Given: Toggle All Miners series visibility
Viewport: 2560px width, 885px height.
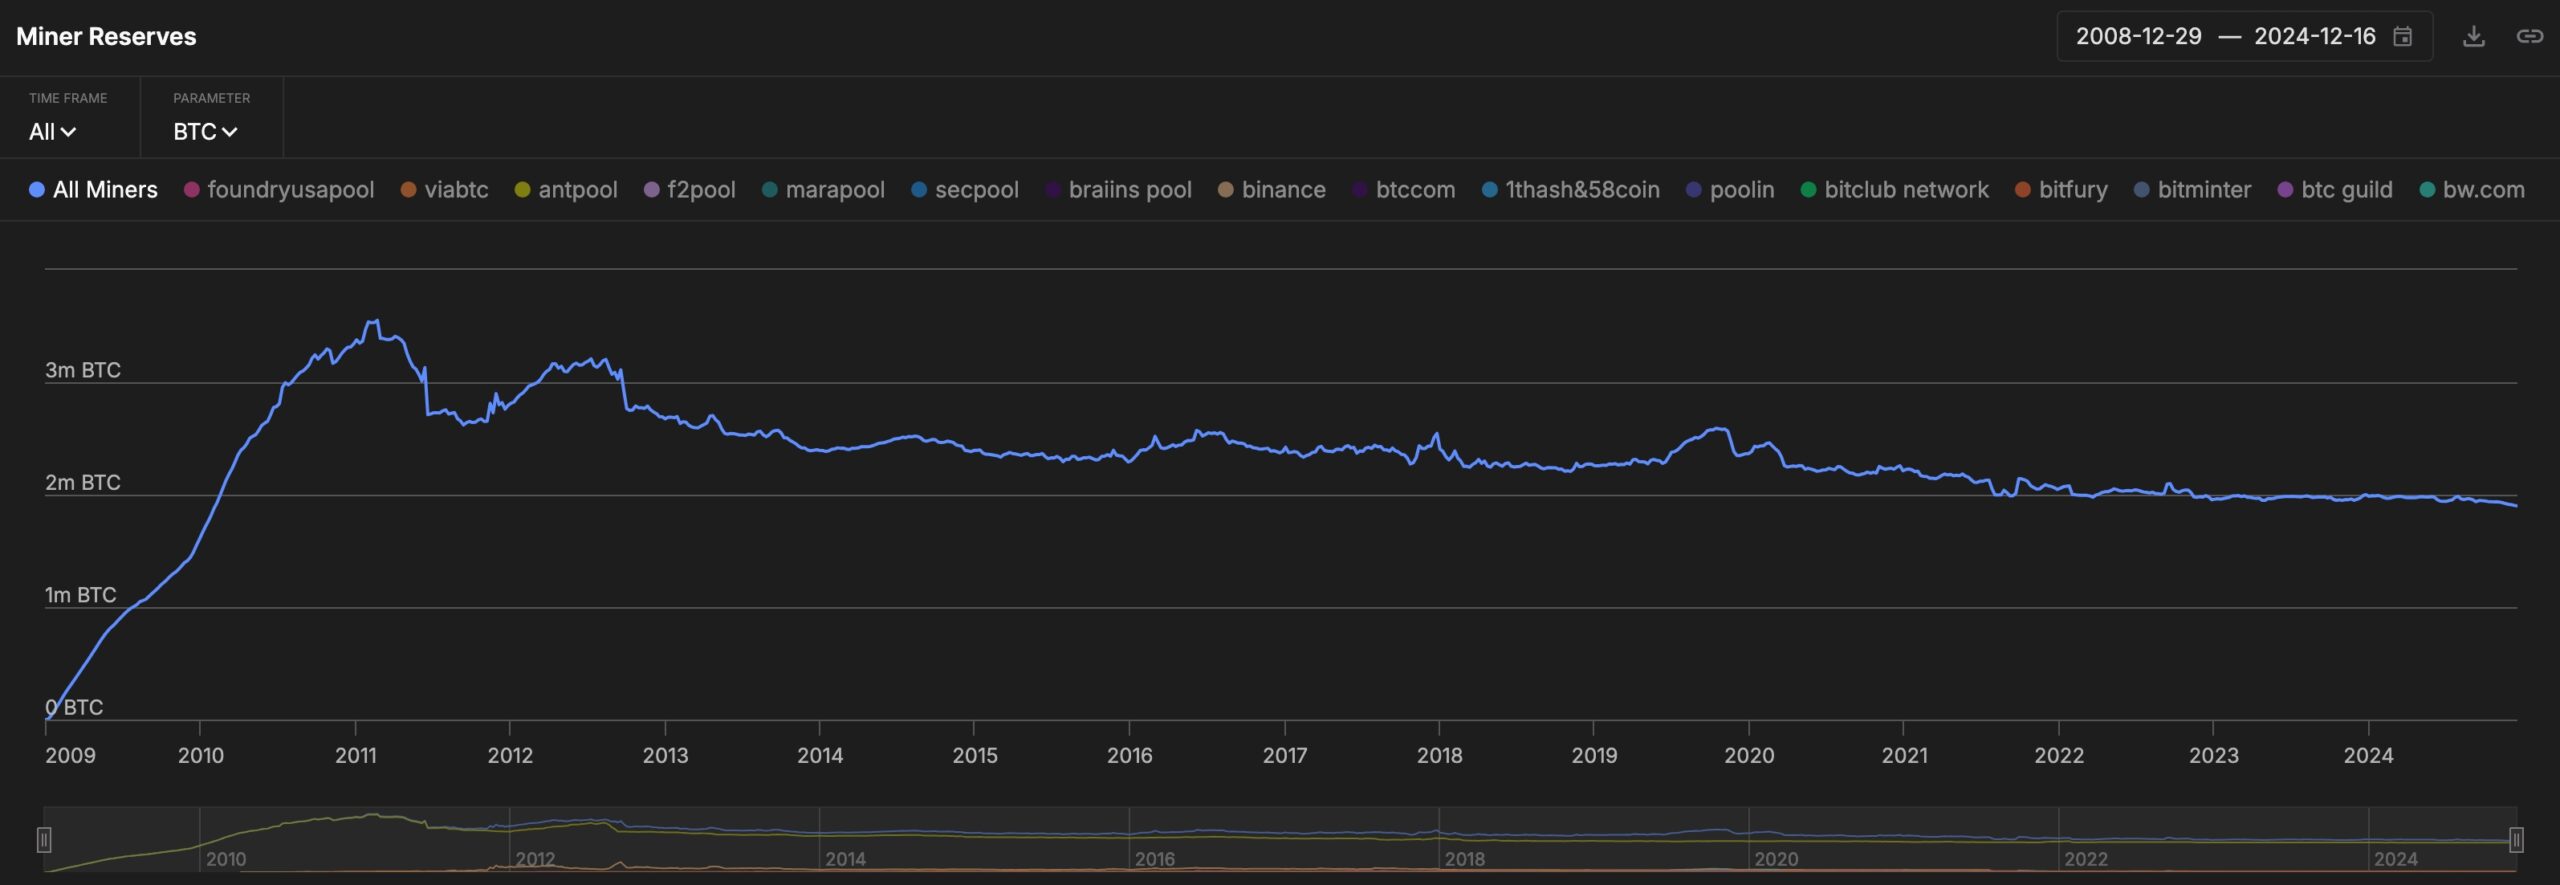Looking at the screenshot, I should [x=93, y=190].
